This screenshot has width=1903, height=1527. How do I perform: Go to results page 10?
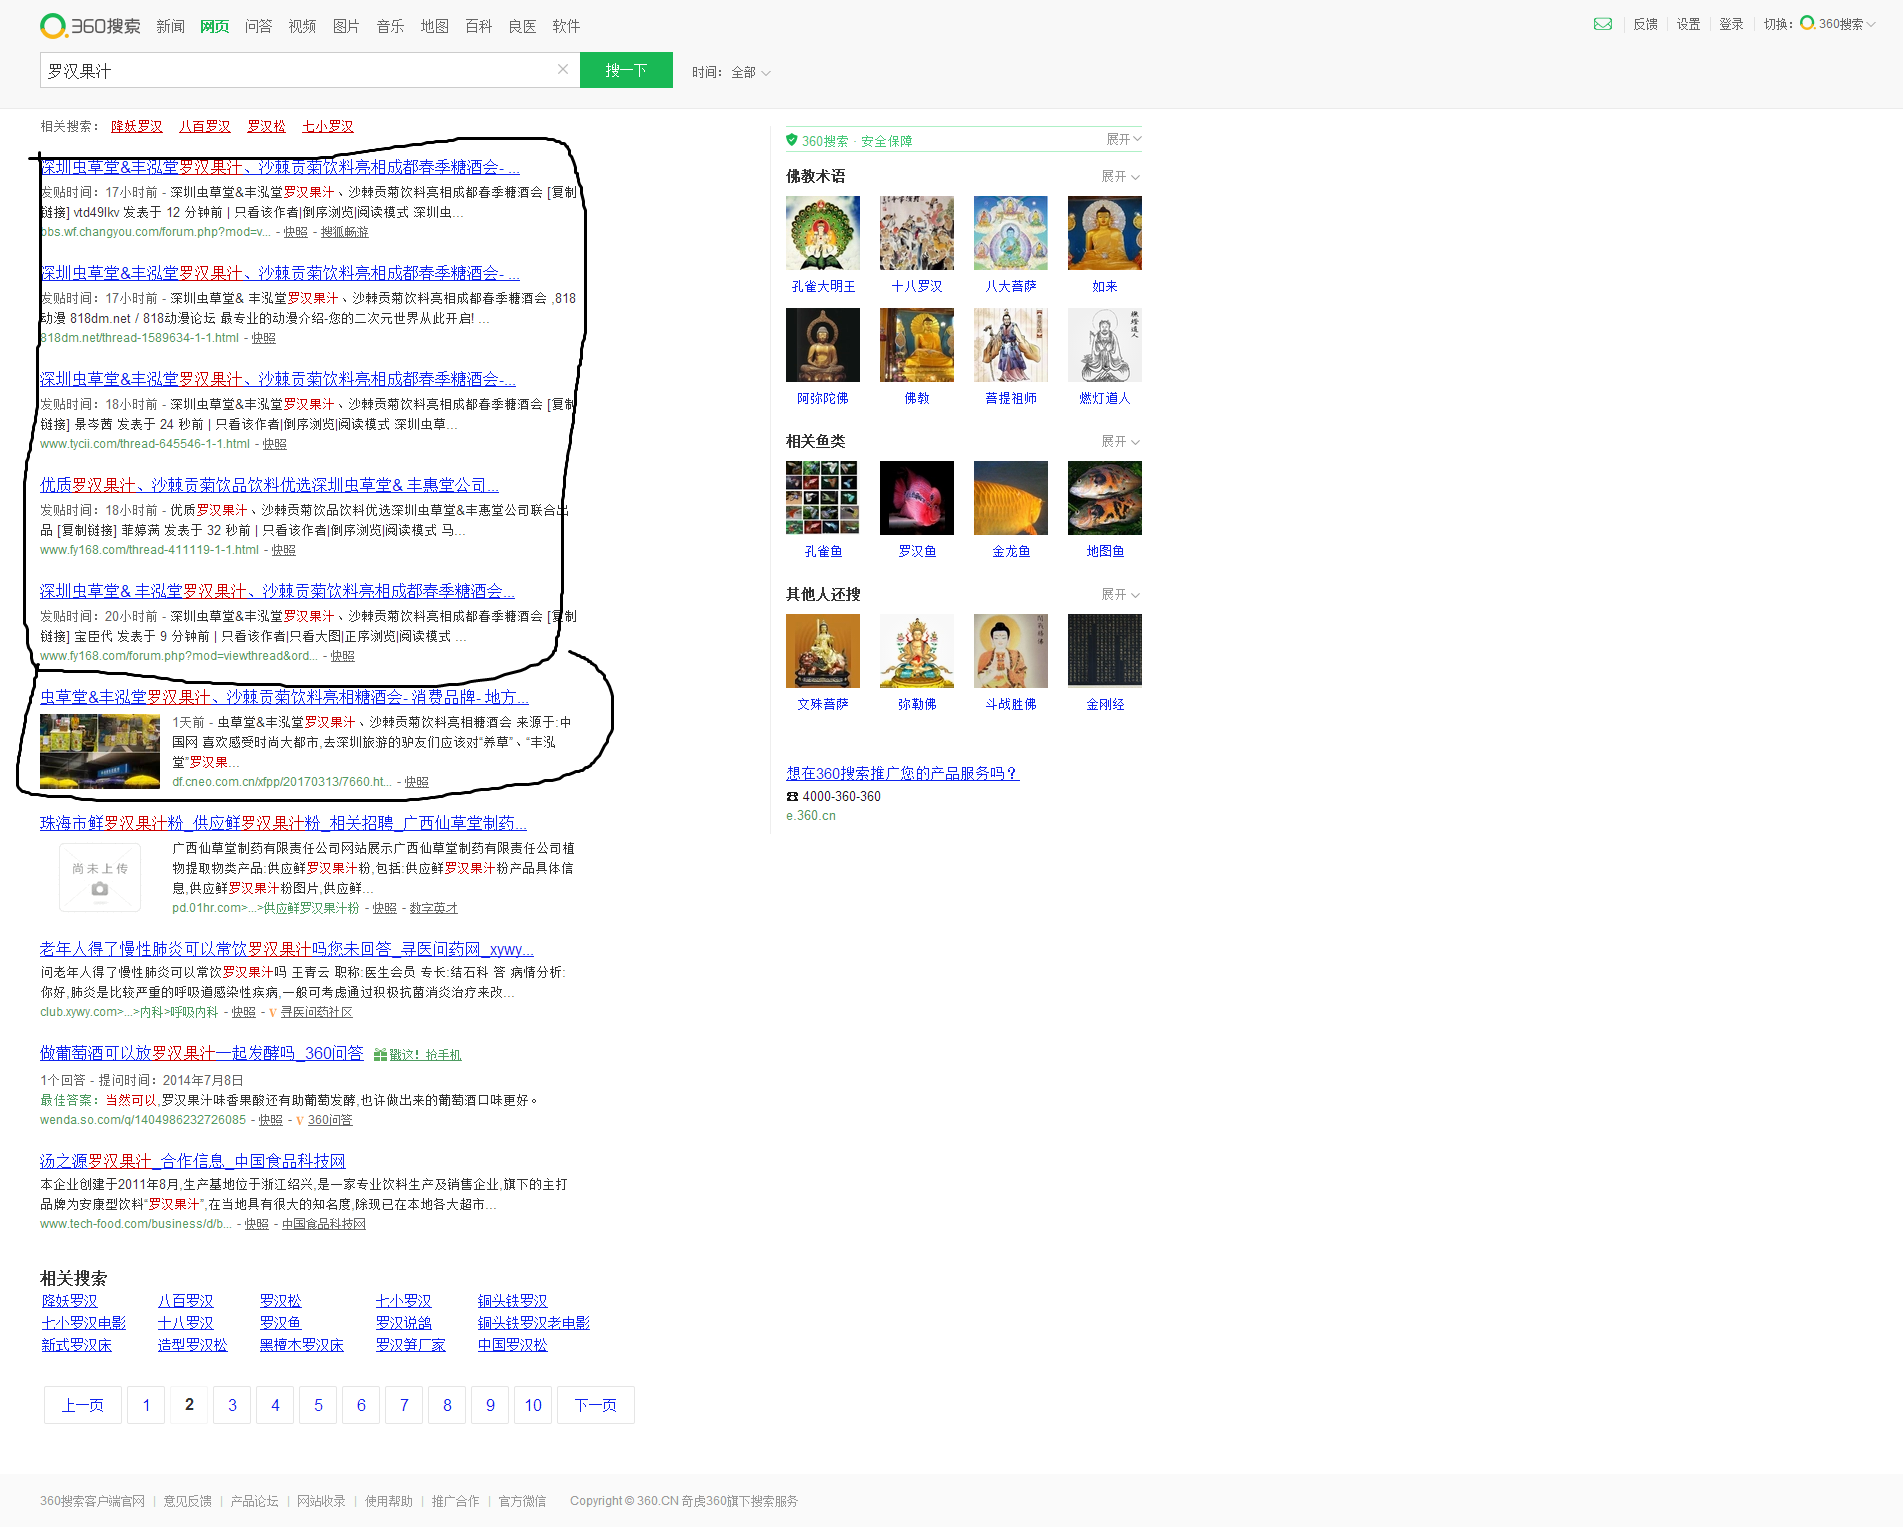[x=533, y=1405]
